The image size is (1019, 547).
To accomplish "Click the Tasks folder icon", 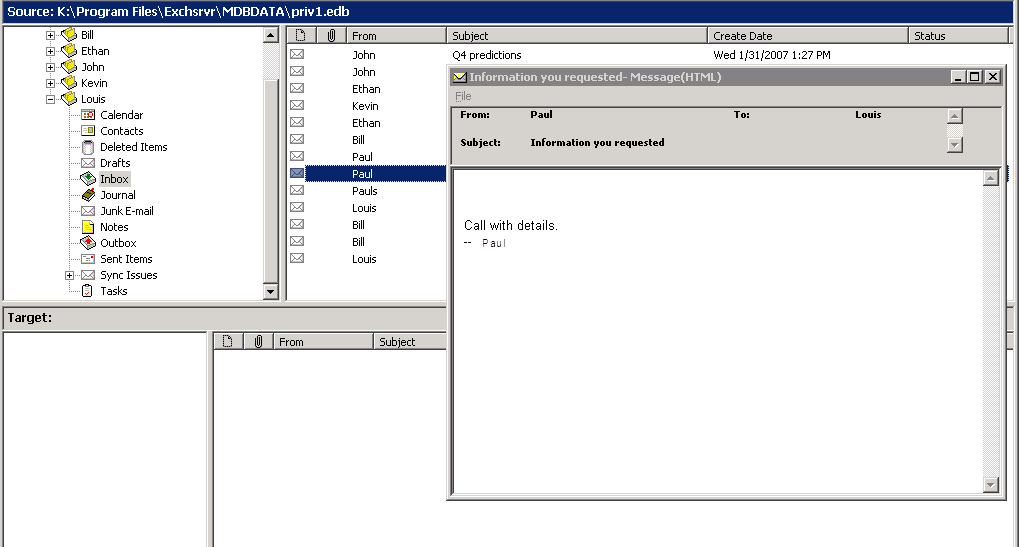I will point(88,291).
